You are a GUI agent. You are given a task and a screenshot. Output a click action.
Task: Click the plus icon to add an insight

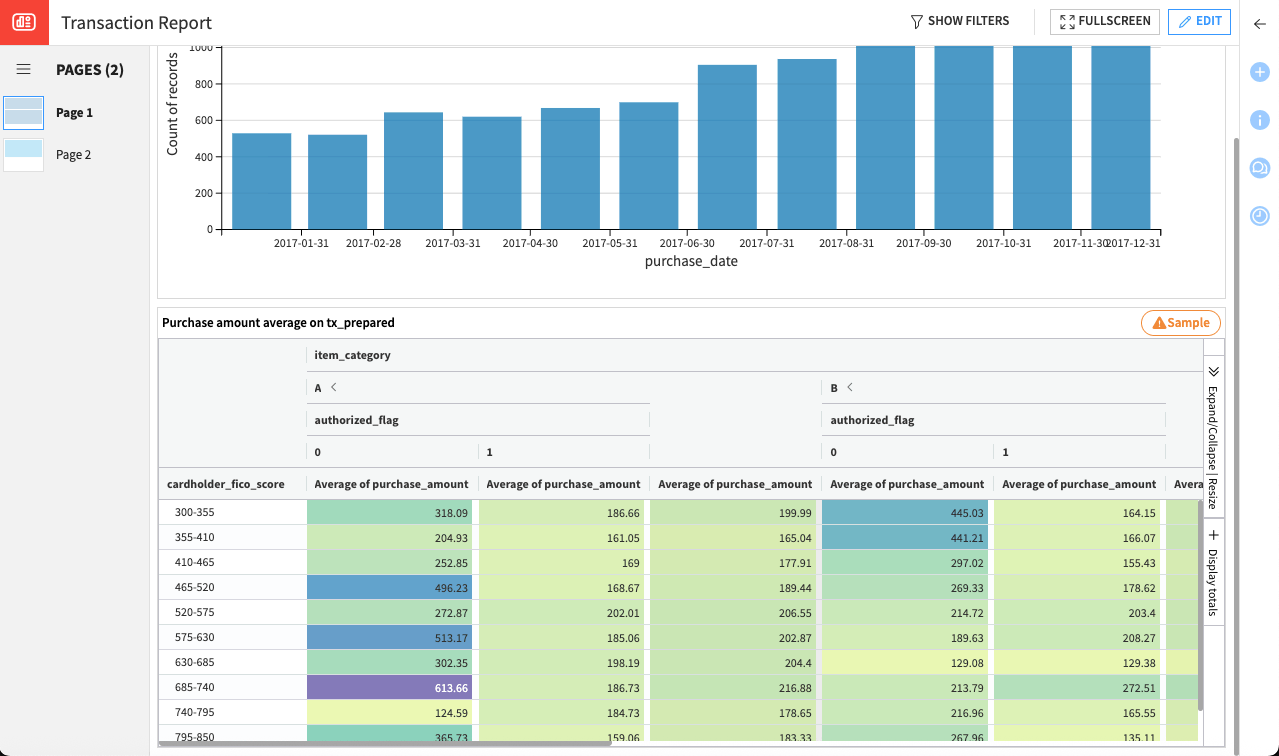(1259, 72)
